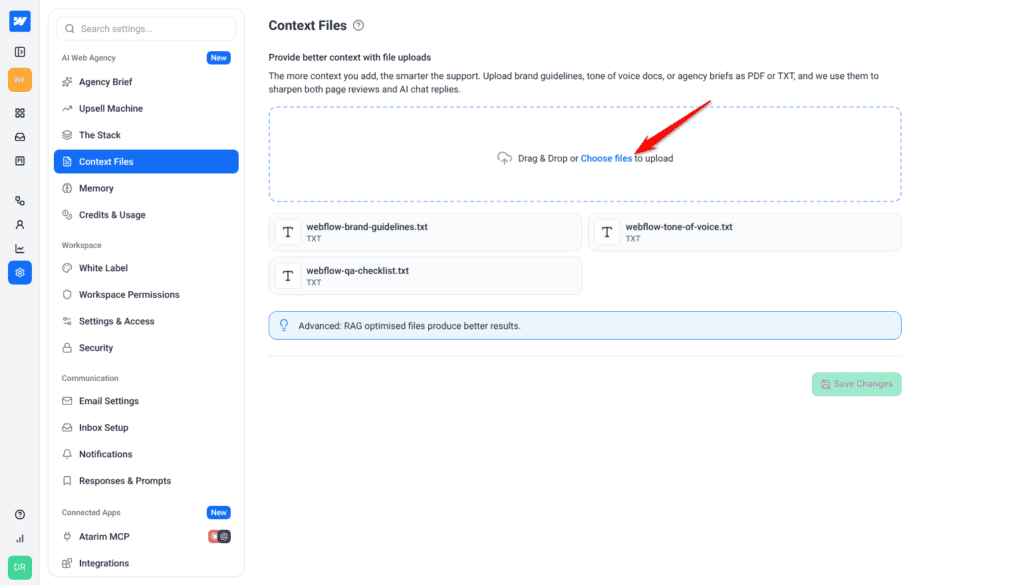Click the Atarim MCP status badge icons
The image size is (1024, 585).
219,537
